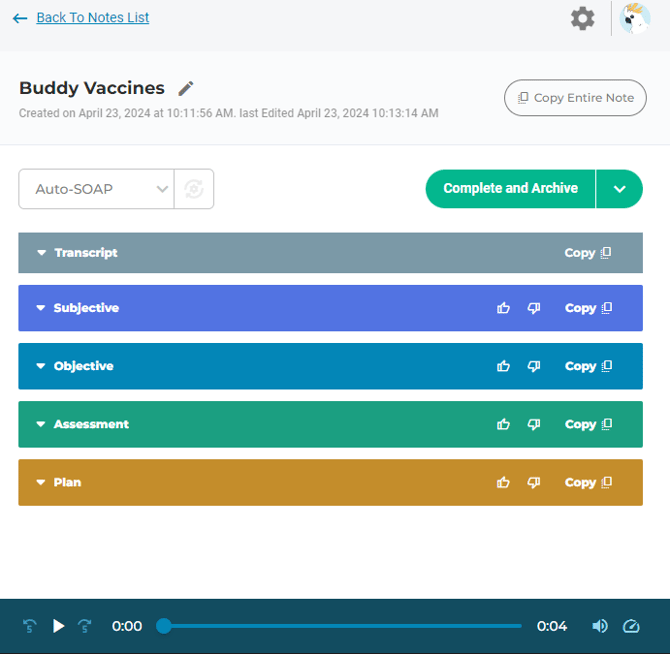The height and width of the screenshot is (654, 670).
Task: Click the regenerate note icon beside Auto-SOAP
Action: tap(194, 189)
